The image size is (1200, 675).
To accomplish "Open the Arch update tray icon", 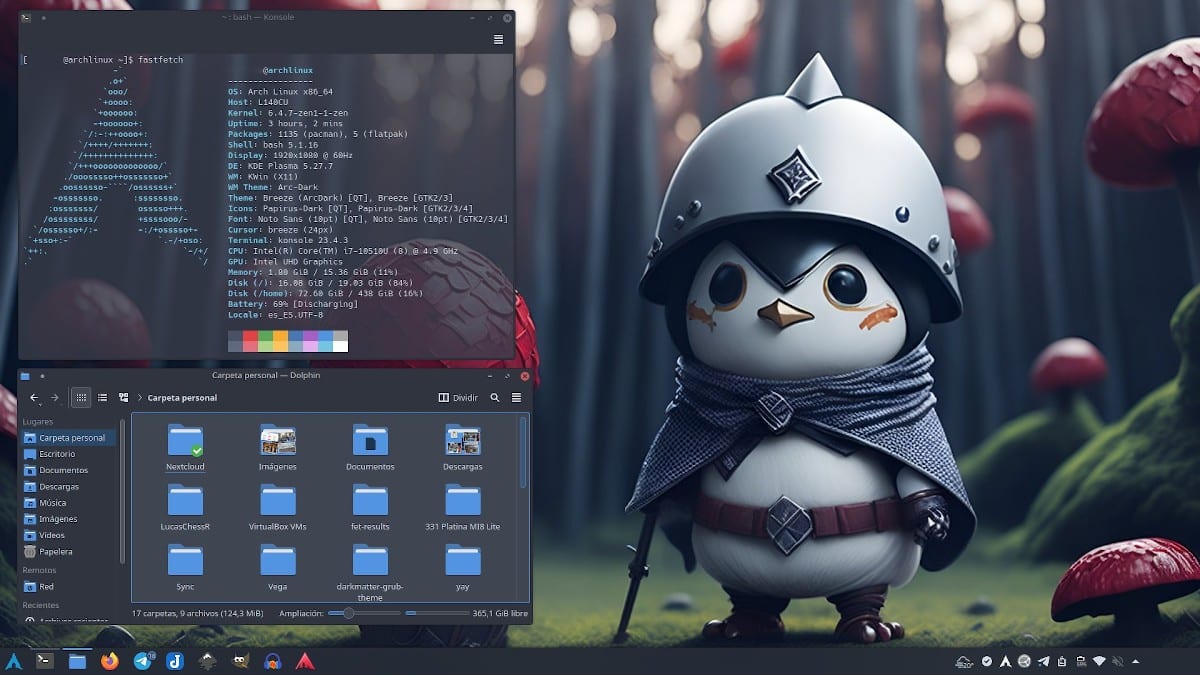I will click(1006, 661).
